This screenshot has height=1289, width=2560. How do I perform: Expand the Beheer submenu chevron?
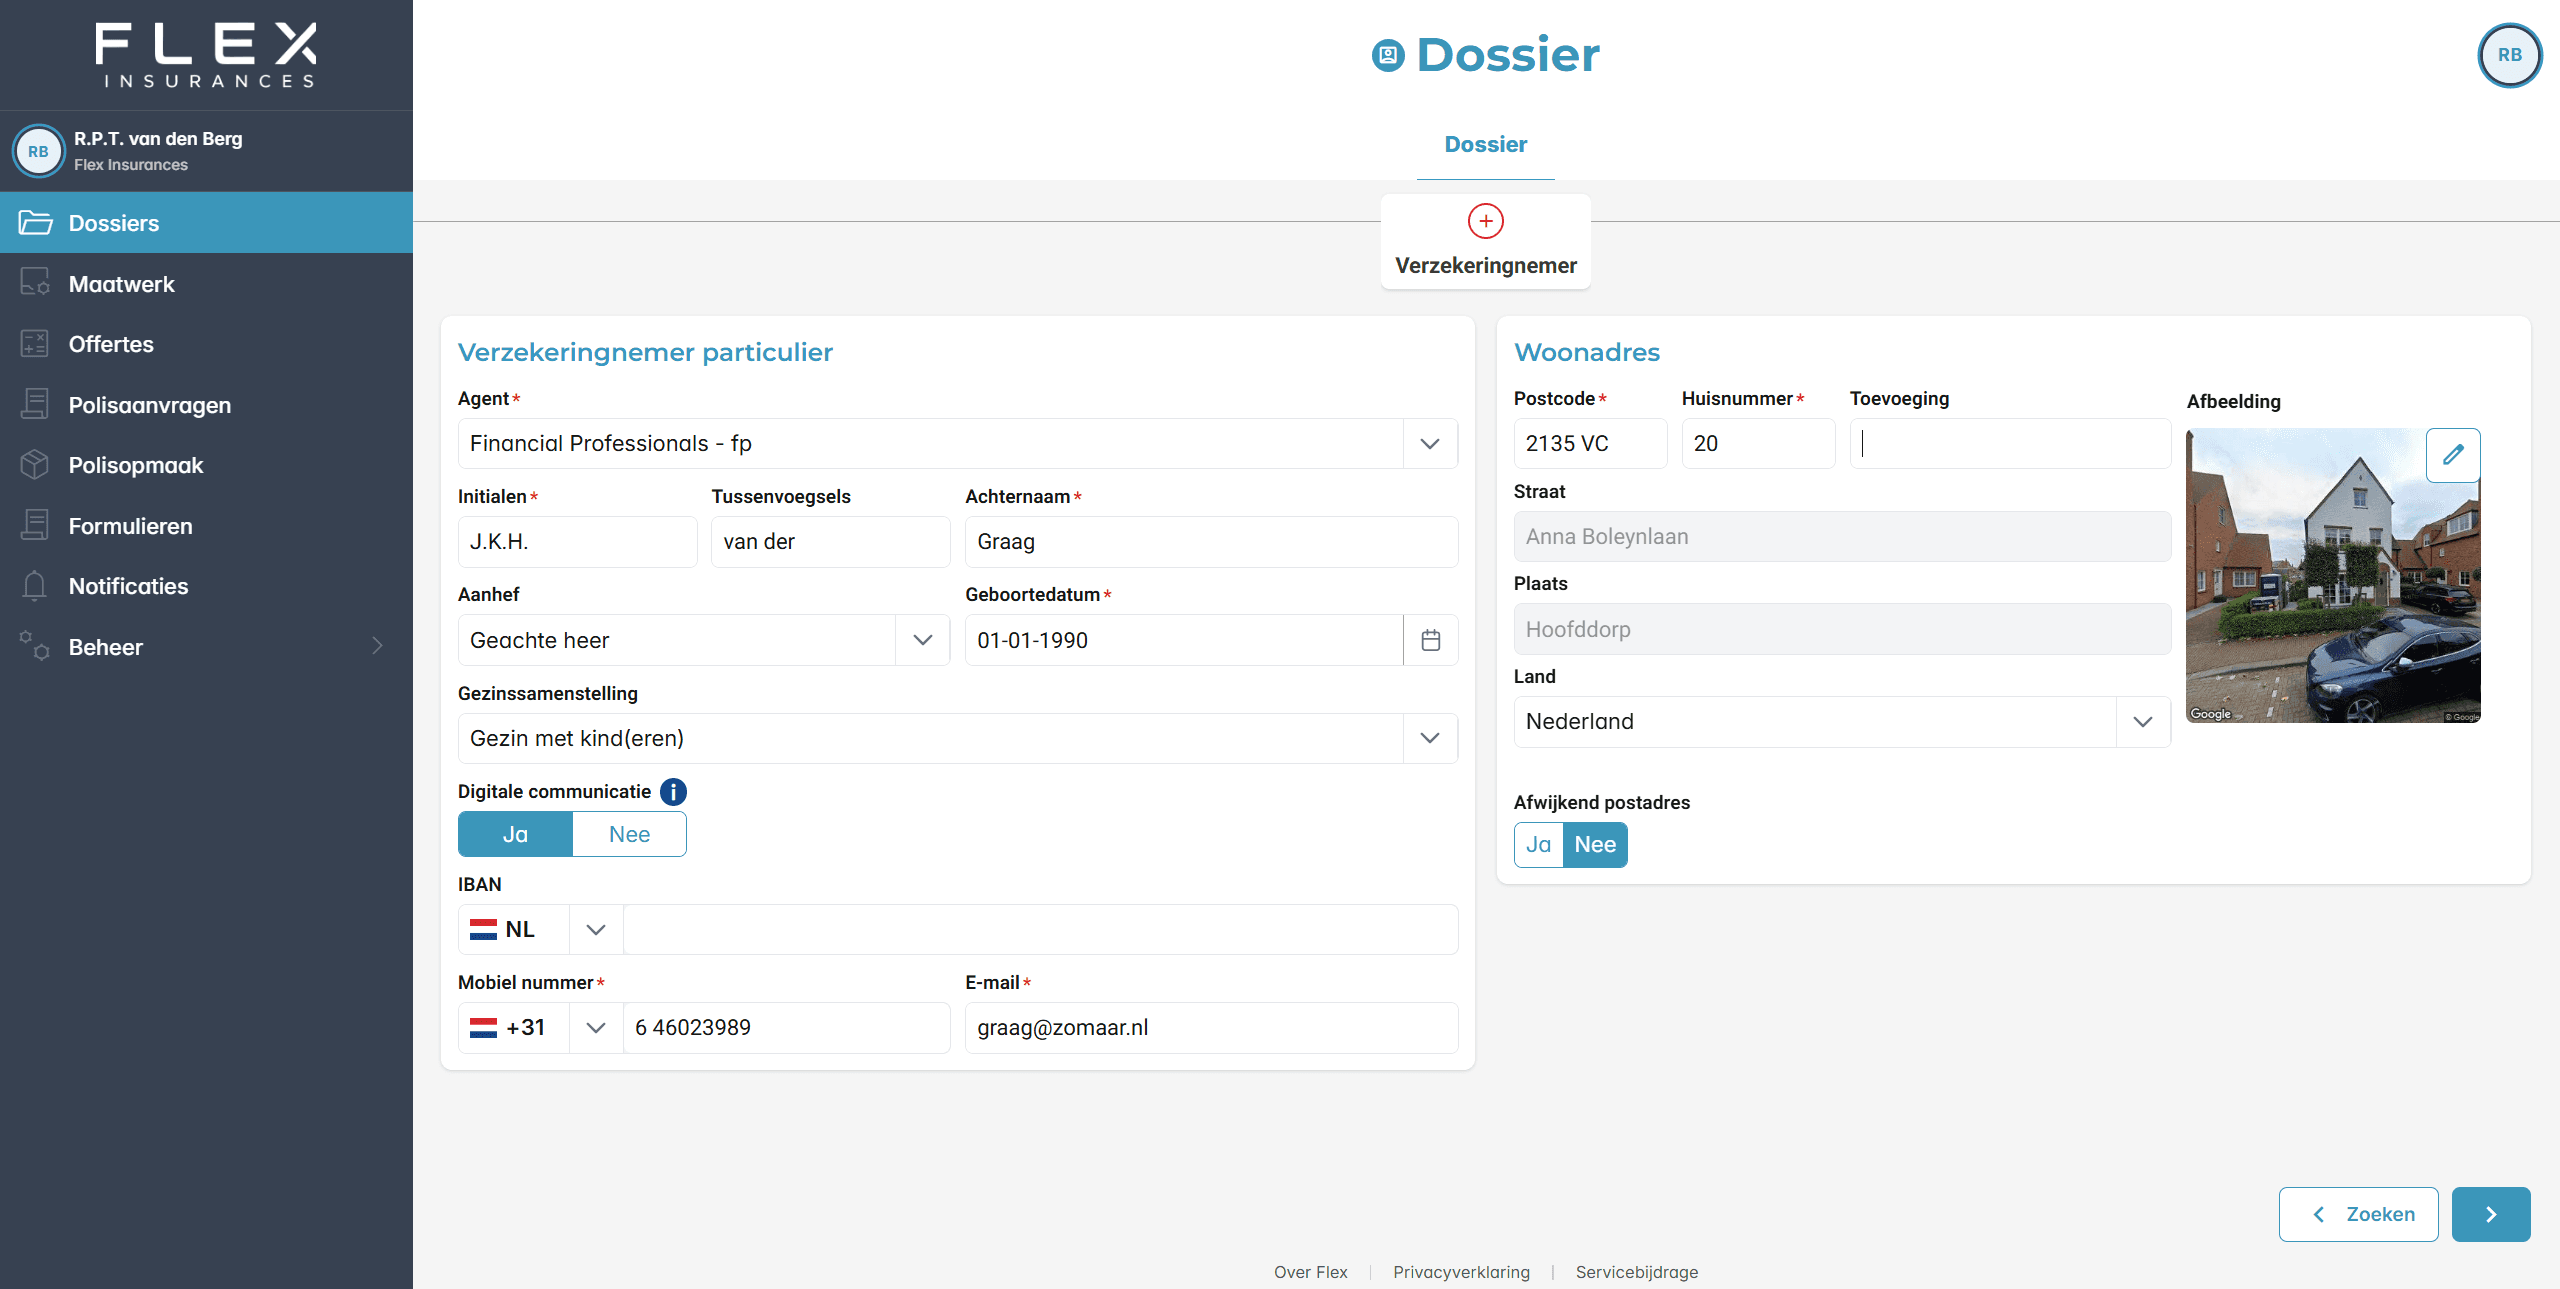tap(377, 646)
